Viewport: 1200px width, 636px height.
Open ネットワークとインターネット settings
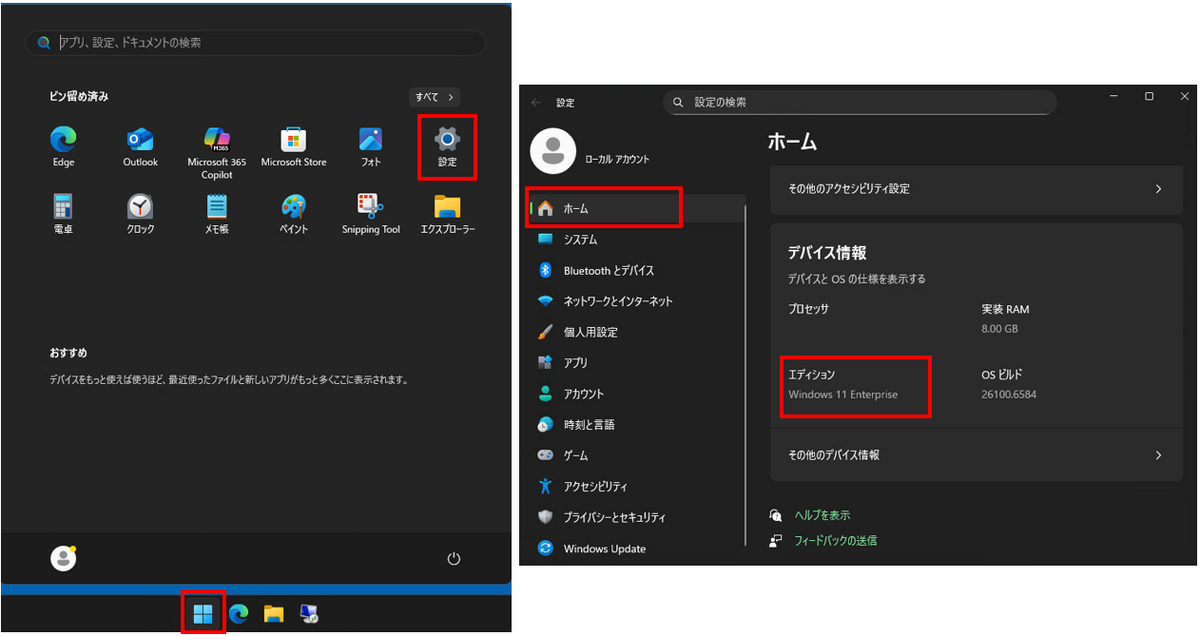click(617, 301)
